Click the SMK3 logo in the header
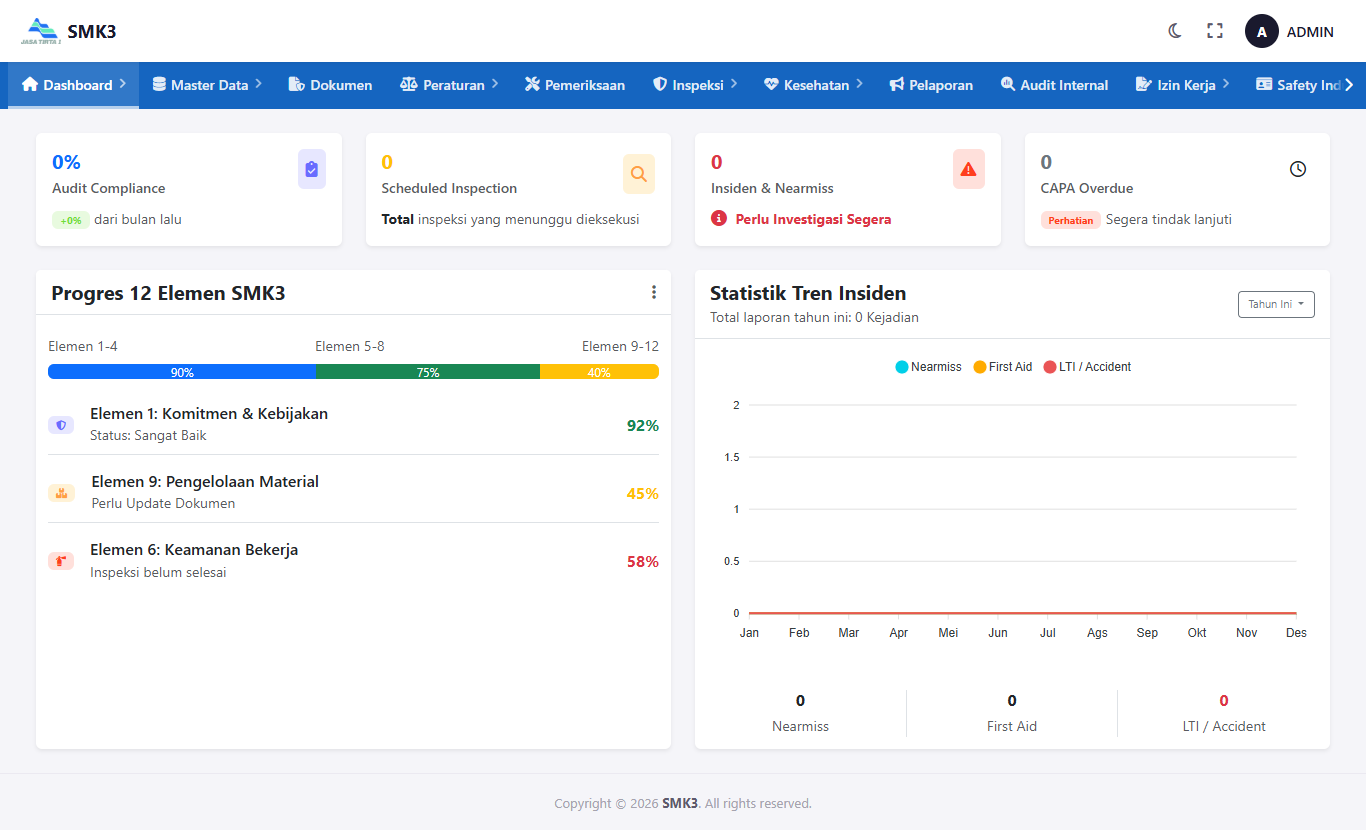Image resolution: width=1366 pixels, height=830 pixels. [x=68, y=31]
